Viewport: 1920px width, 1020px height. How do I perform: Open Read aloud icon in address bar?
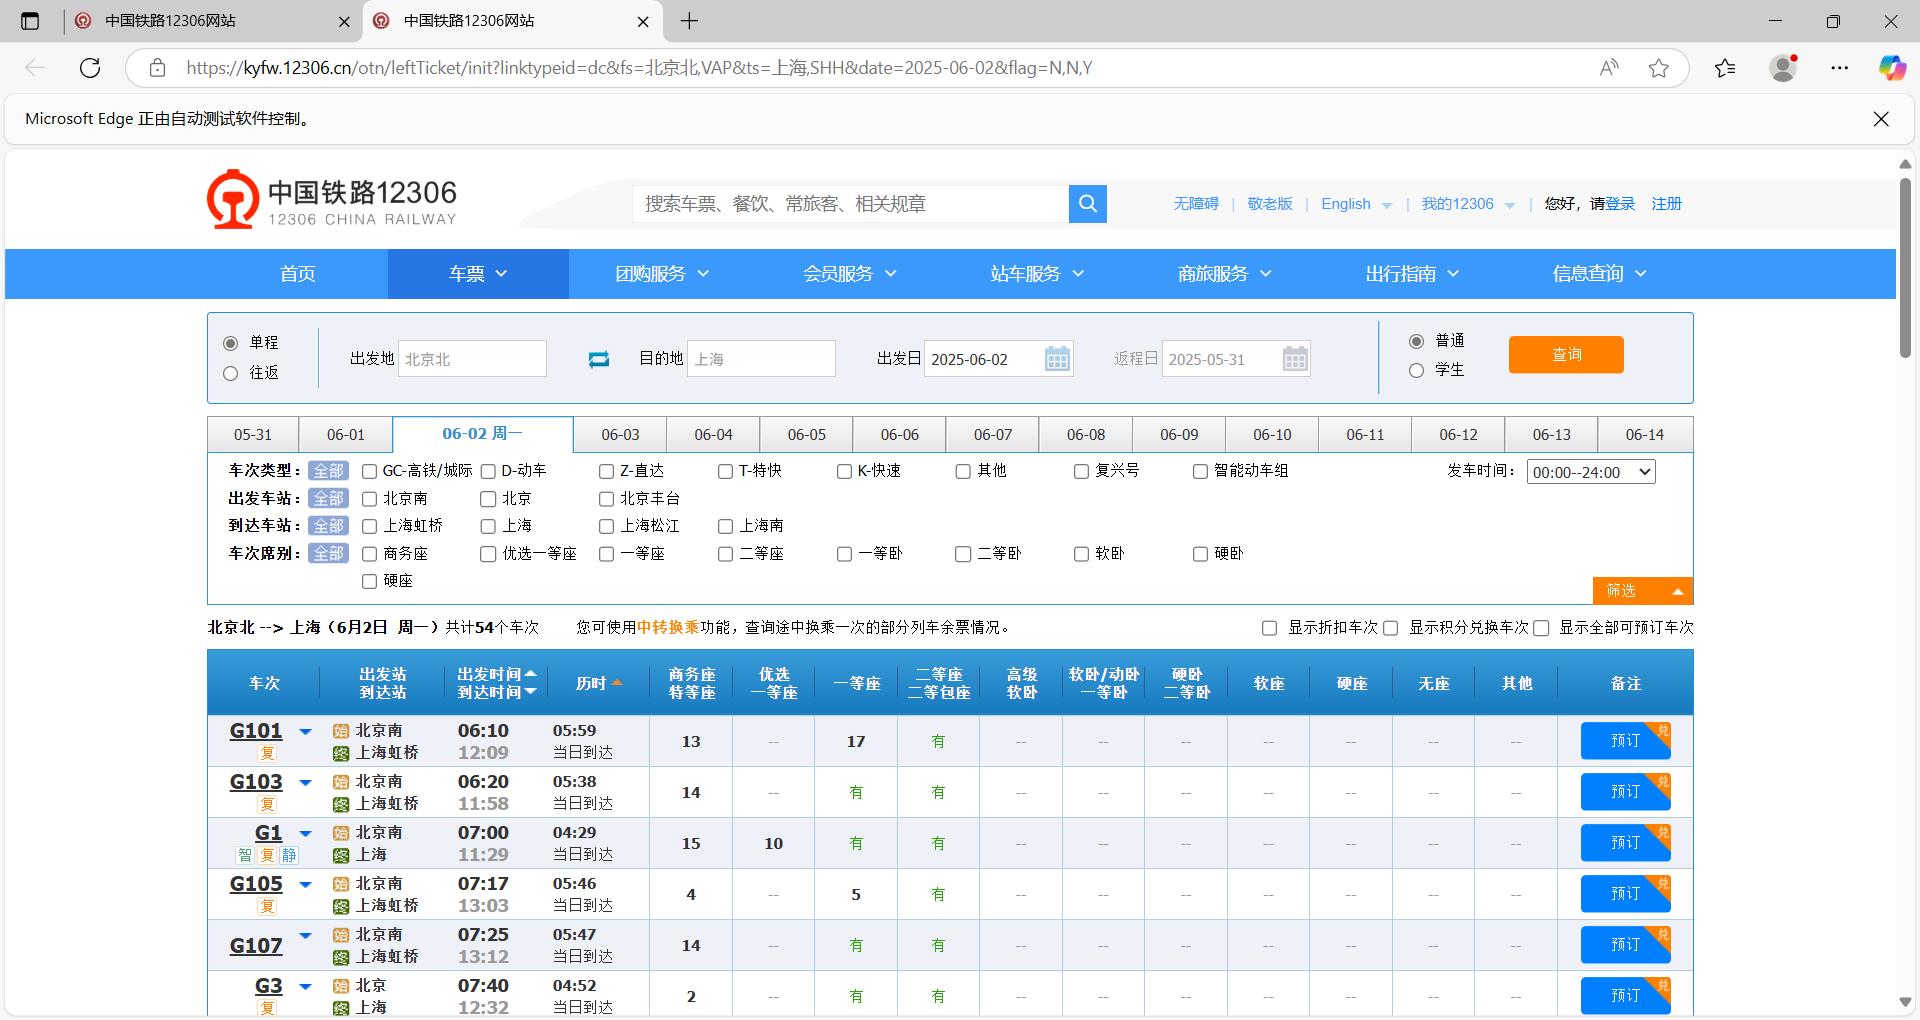pos(1609,68)
